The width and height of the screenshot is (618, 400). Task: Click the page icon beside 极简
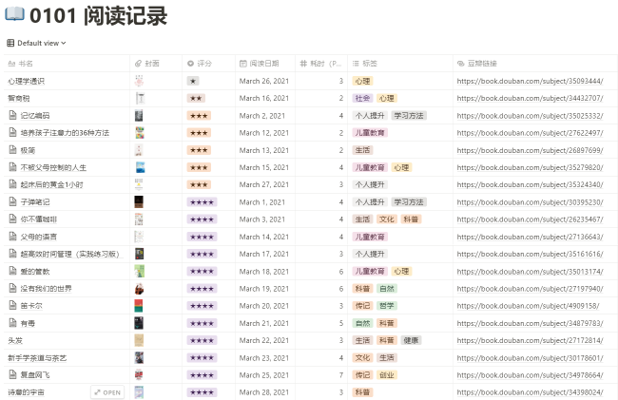tap(13, 150)
